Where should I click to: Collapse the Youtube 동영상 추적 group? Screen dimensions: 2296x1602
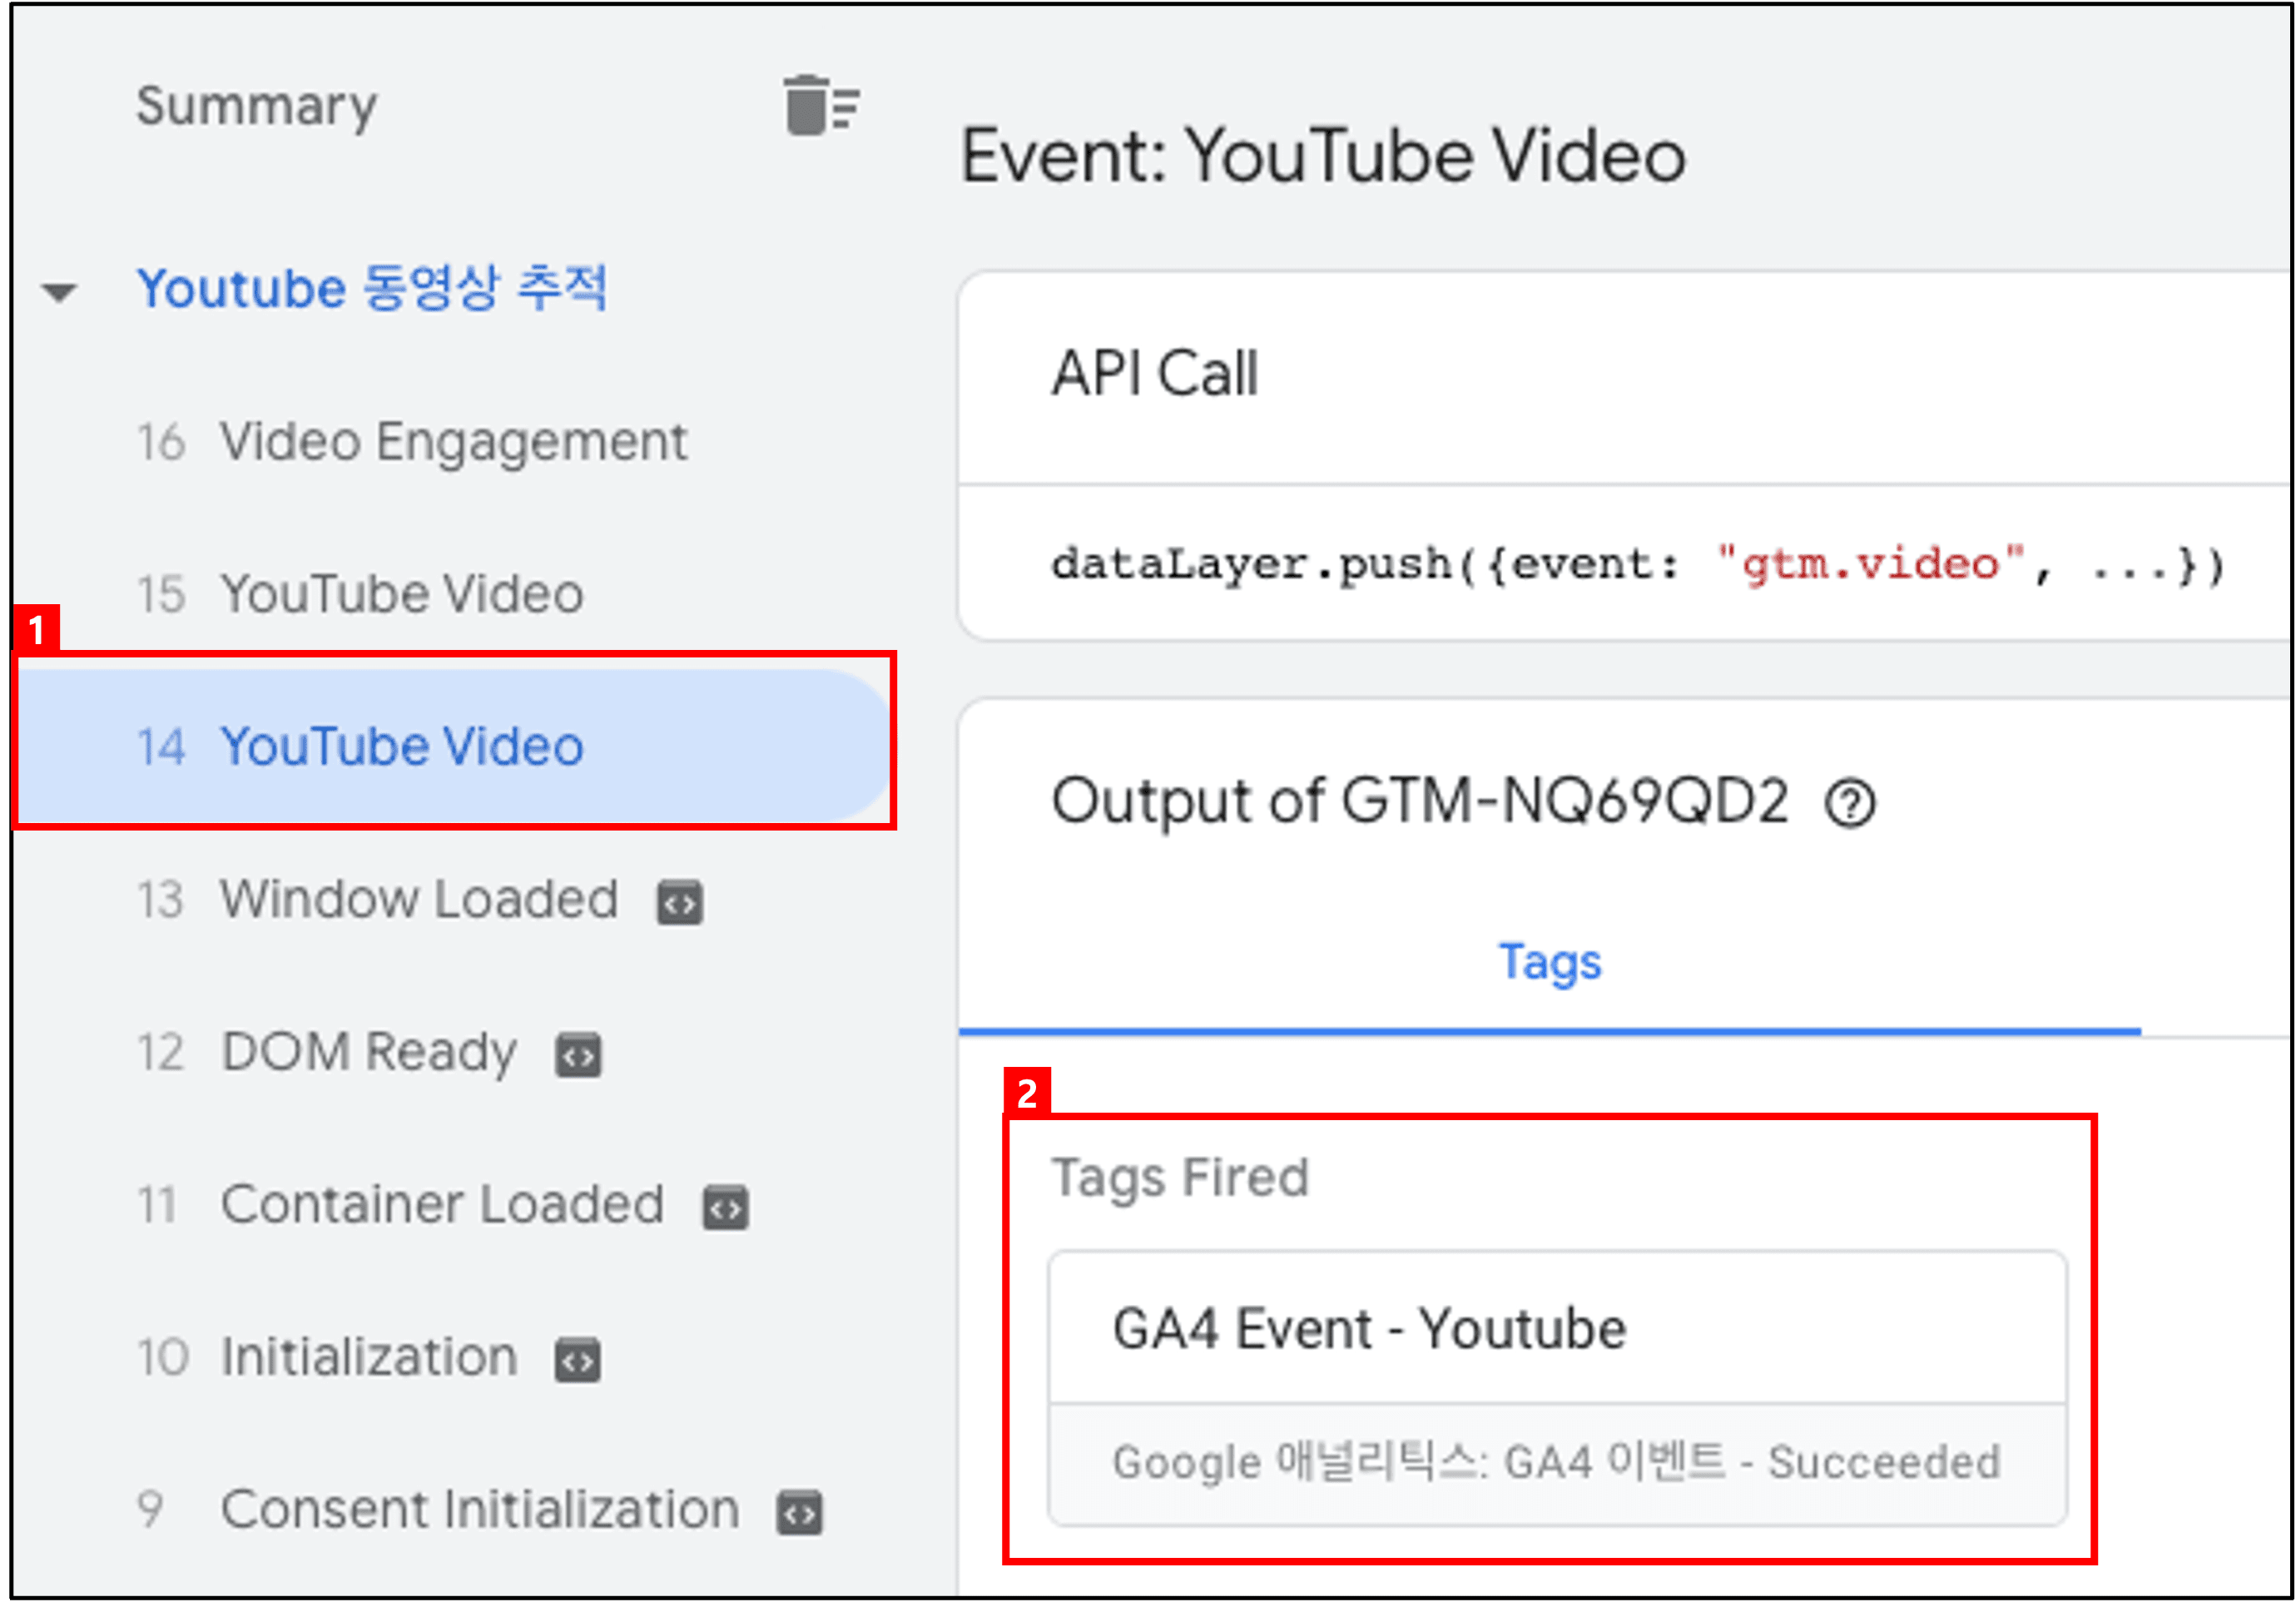pyautogui.click(x=59, y=292)
